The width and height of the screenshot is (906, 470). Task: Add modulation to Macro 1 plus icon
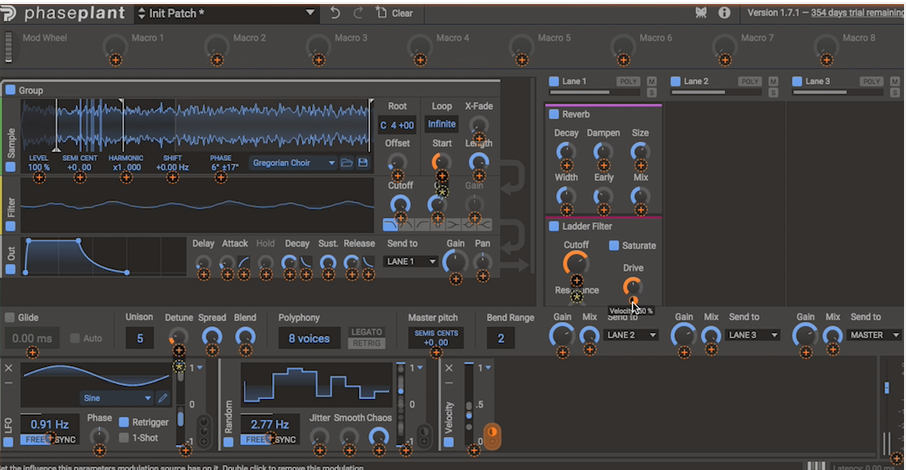(x=116, y=60)
